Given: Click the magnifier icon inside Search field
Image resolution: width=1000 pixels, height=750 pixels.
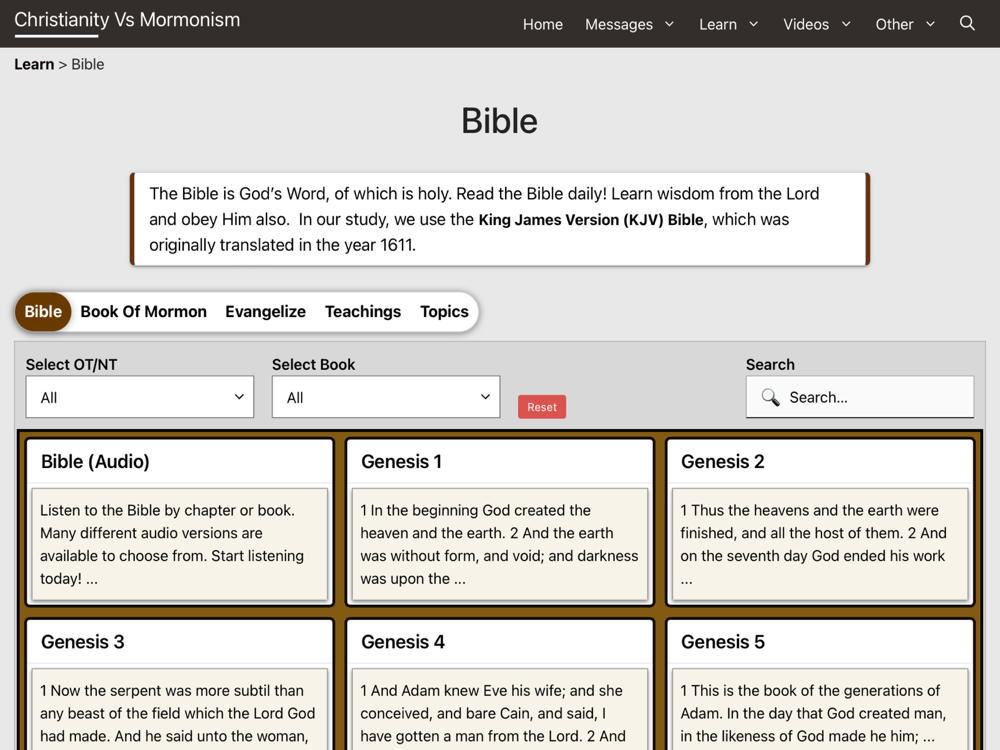Looking at the screenshot, I should (770, 397).
